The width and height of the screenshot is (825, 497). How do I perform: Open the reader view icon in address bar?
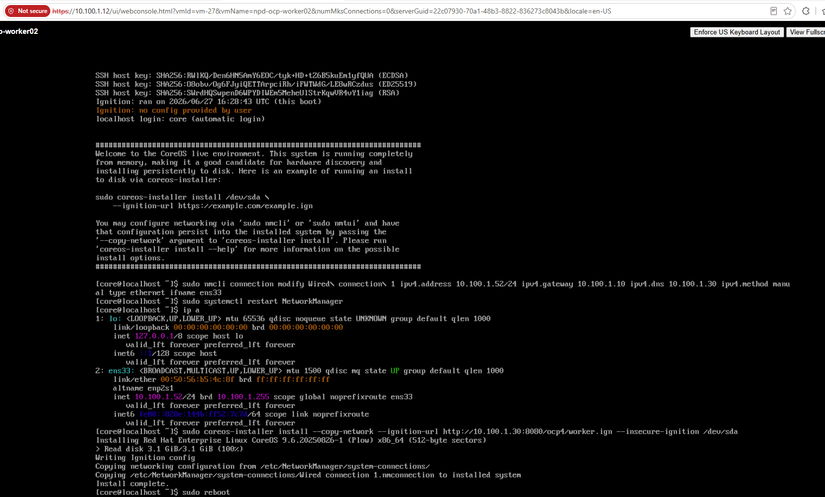(x=773, y=11)
